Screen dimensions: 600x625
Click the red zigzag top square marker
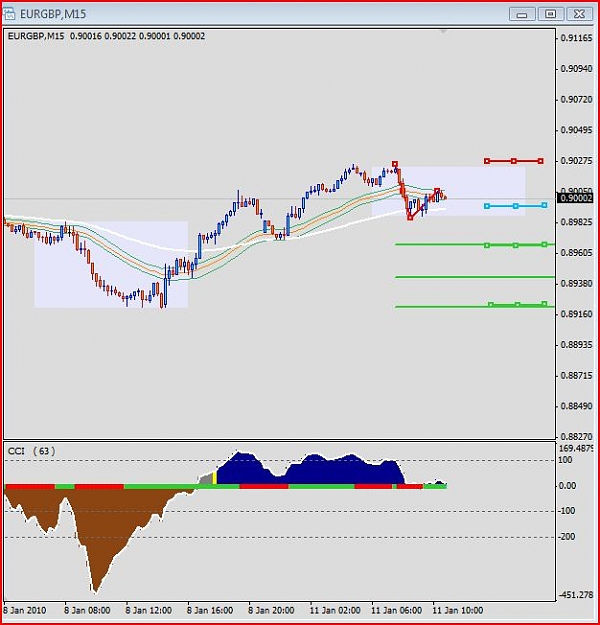[x=395, y=164]
